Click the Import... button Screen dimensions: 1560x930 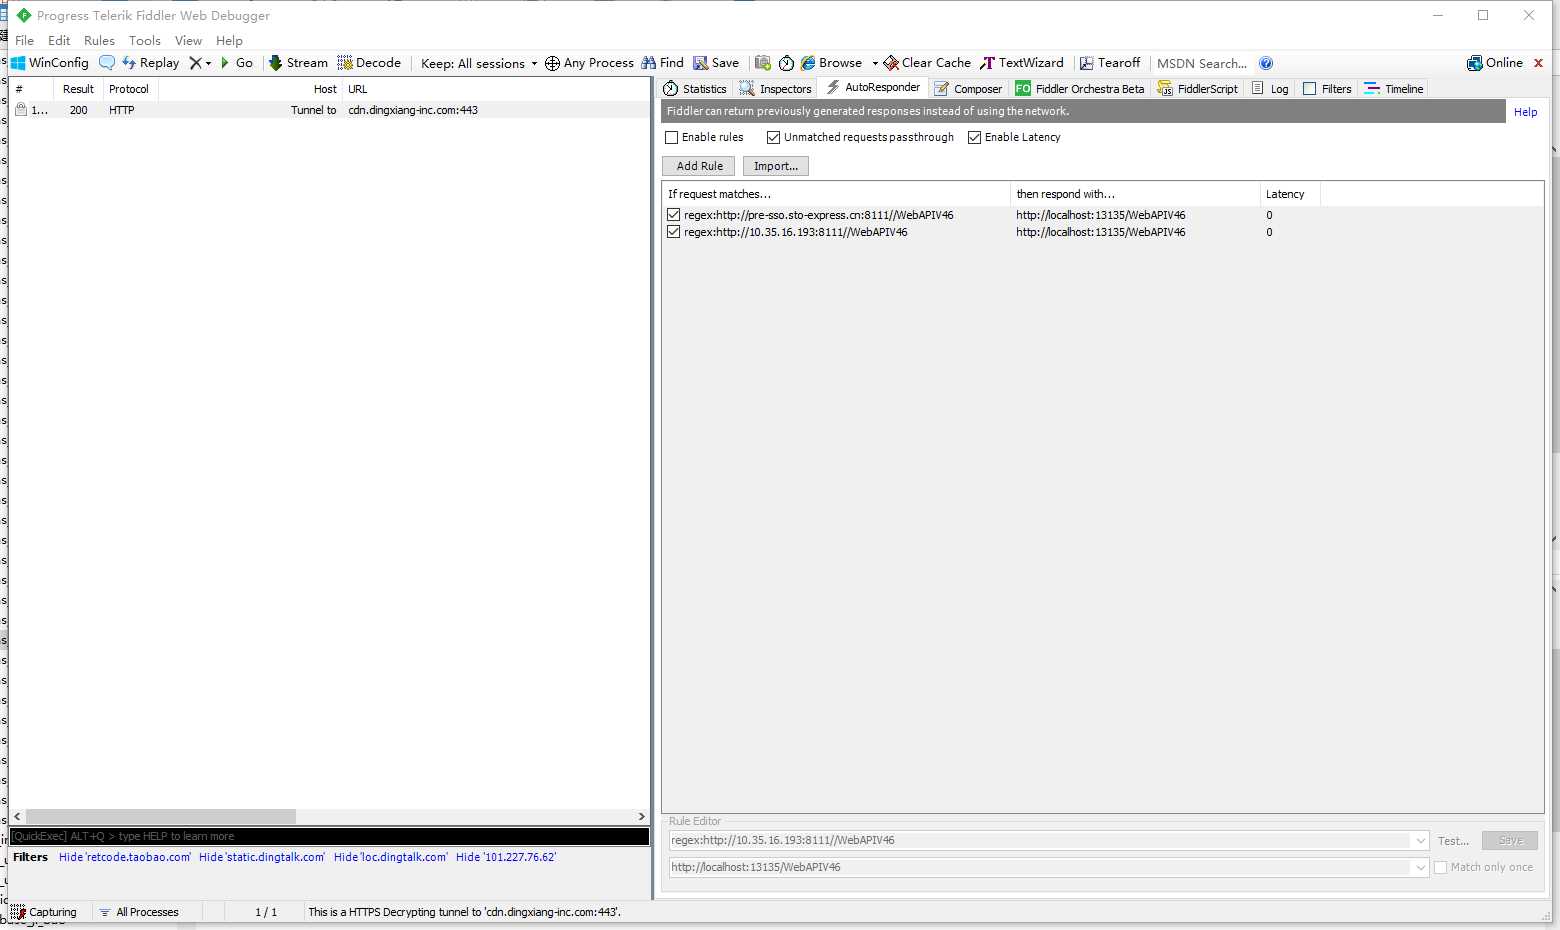click(776, 166)
